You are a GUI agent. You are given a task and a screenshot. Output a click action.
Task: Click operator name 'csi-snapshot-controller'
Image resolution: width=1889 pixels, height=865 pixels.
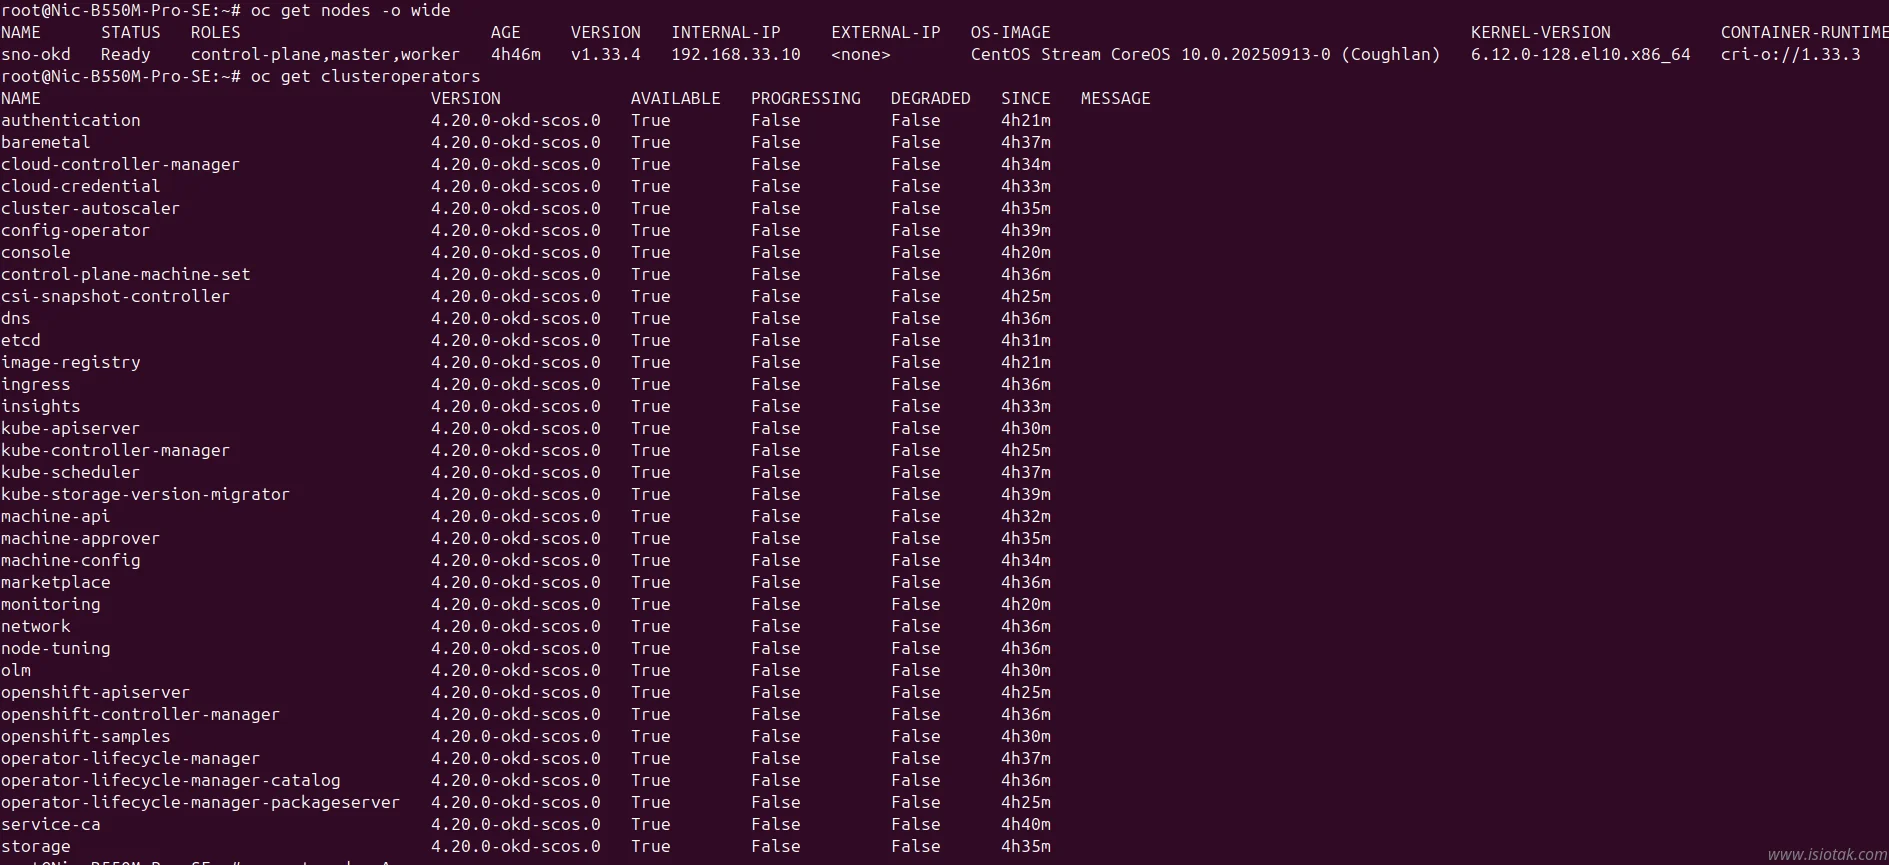click(116, 297)
